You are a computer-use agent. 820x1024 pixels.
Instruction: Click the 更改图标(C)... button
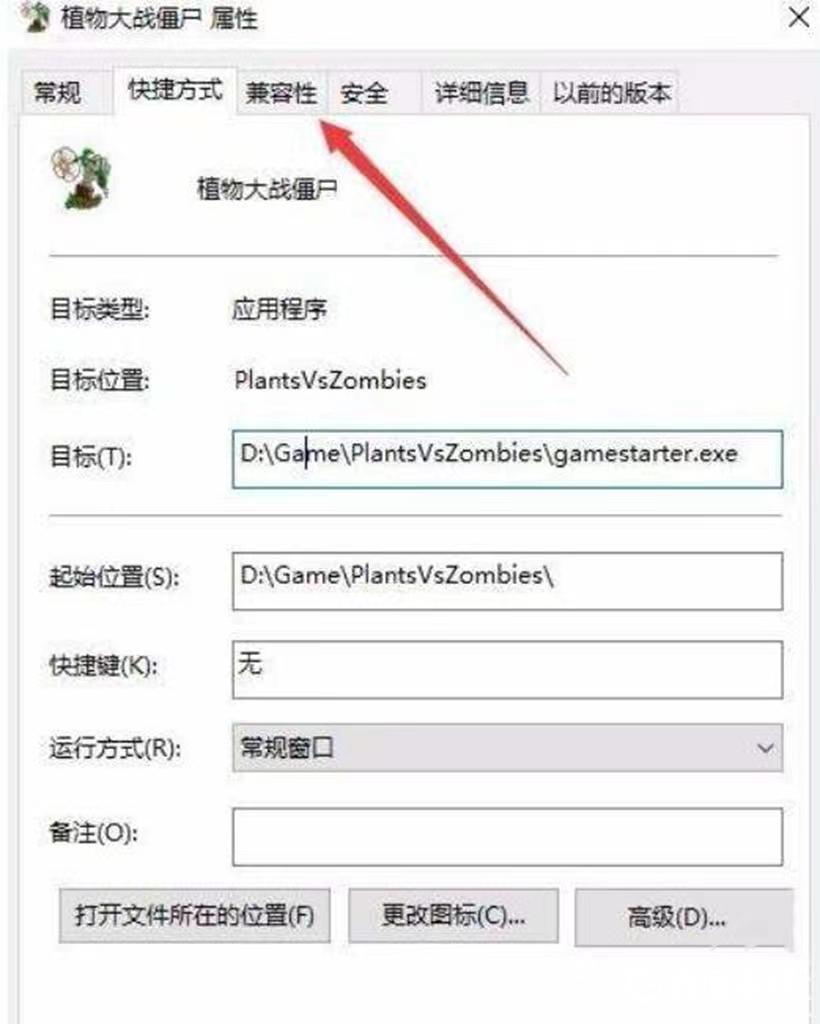point(453,916)
